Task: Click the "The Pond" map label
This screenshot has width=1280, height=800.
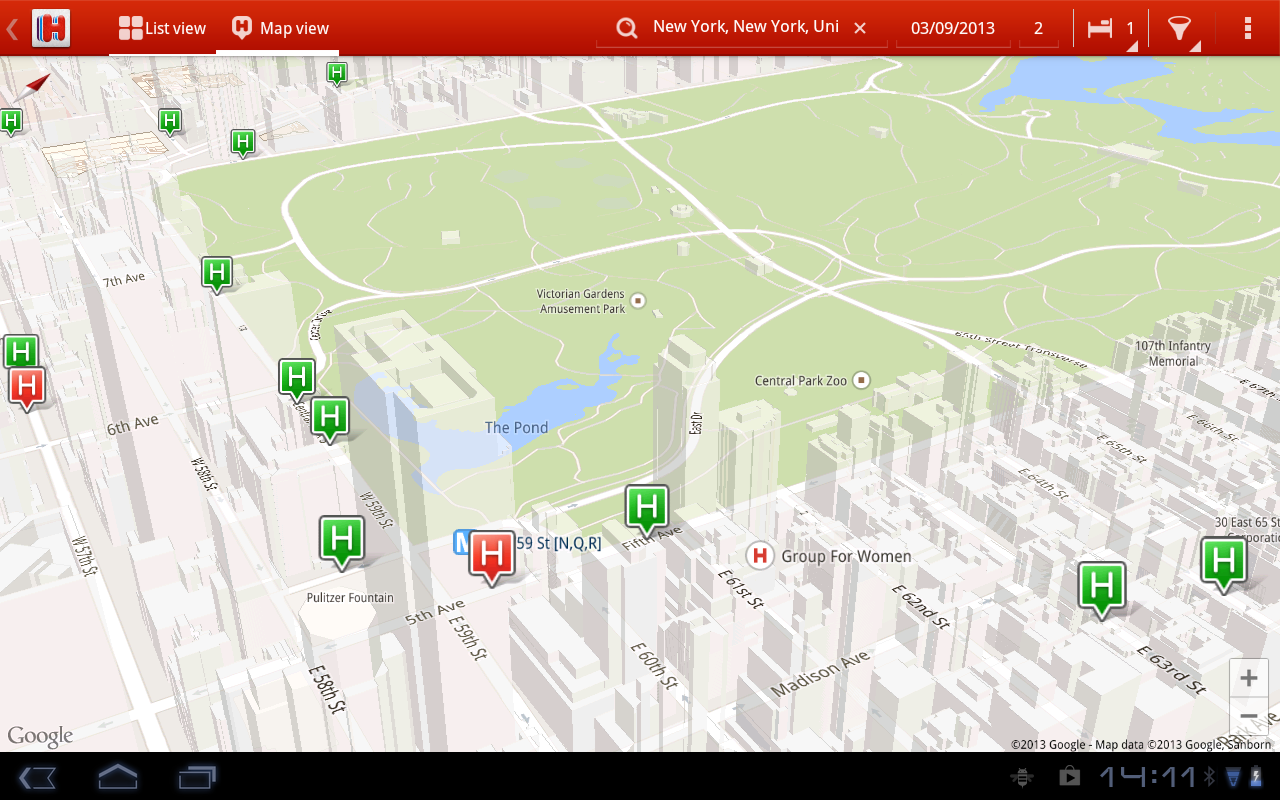Action: (x=516, y=428)
